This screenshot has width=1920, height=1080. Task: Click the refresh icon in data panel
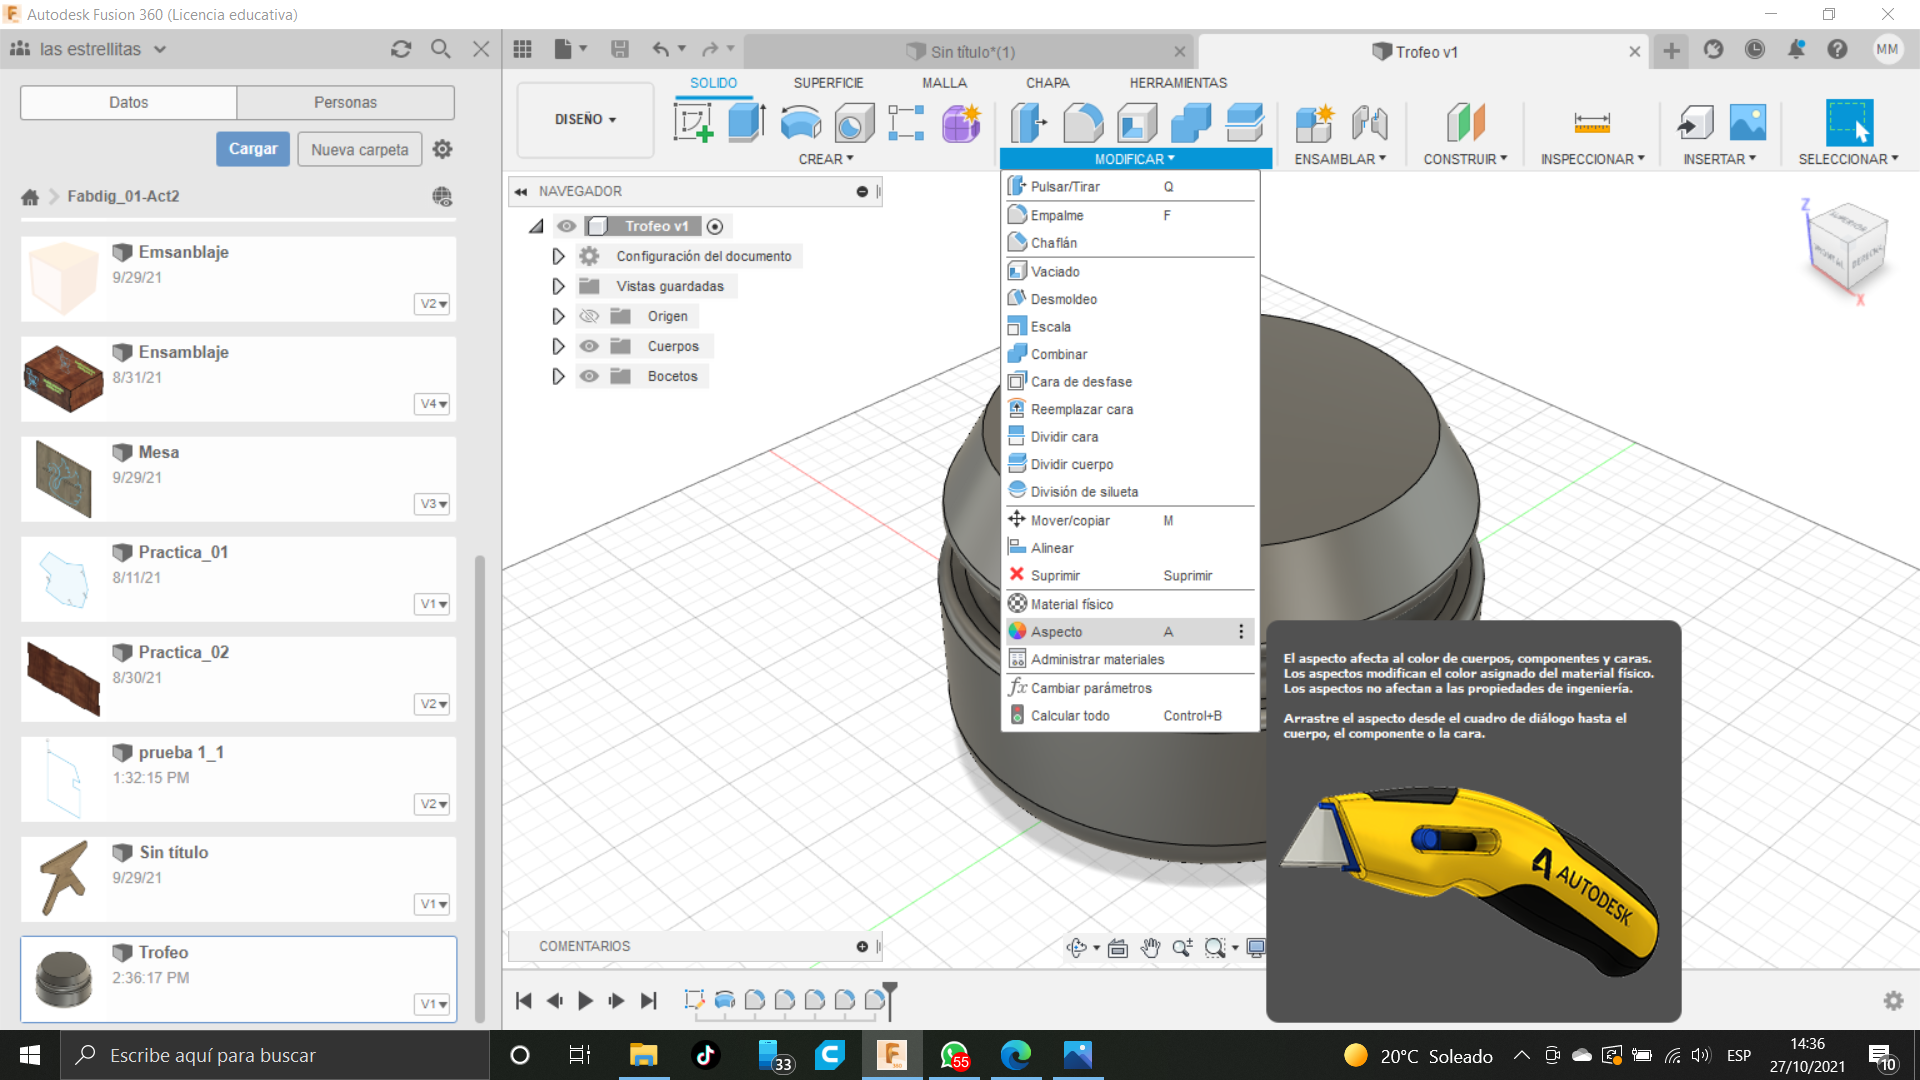click(401, 49)
